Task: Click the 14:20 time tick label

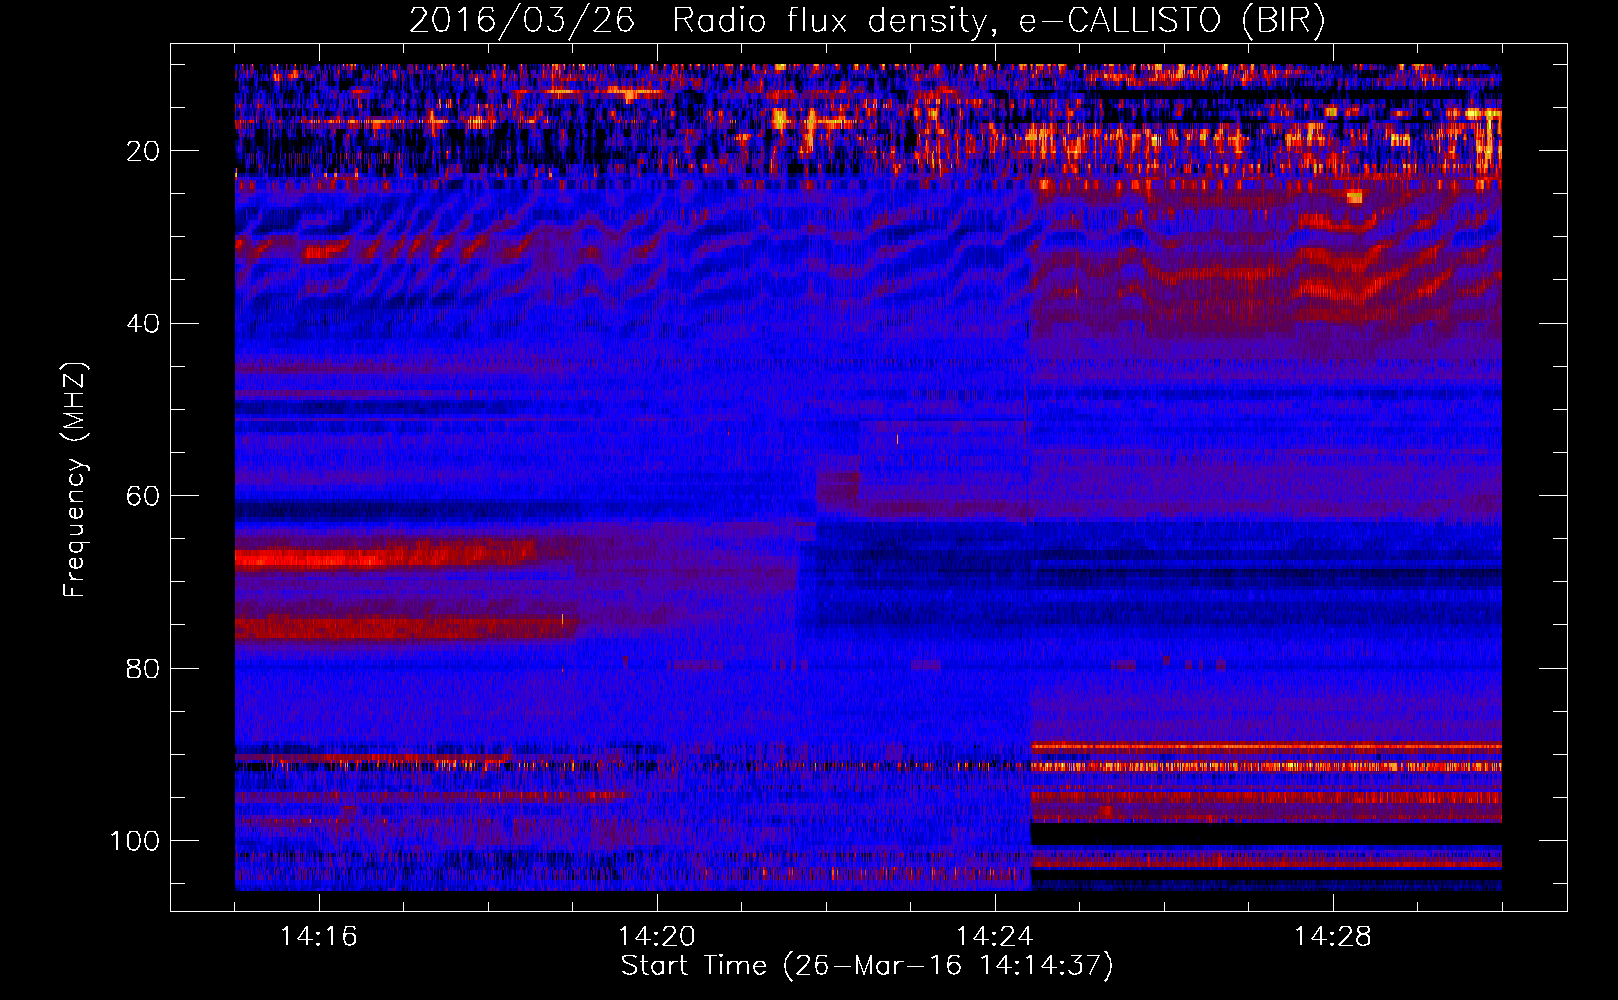Action: [657, 936]
